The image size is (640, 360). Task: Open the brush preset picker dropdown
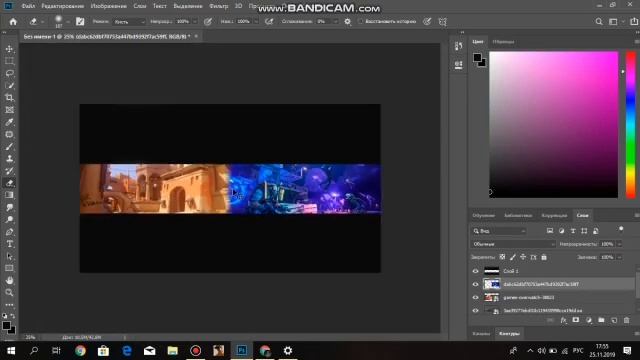point(68,22)
